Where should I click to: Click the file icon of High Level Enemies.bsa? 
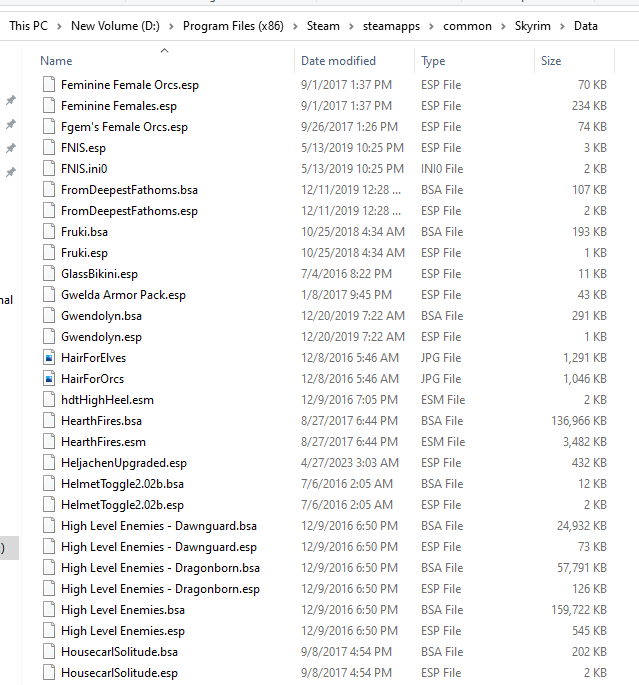49,610
